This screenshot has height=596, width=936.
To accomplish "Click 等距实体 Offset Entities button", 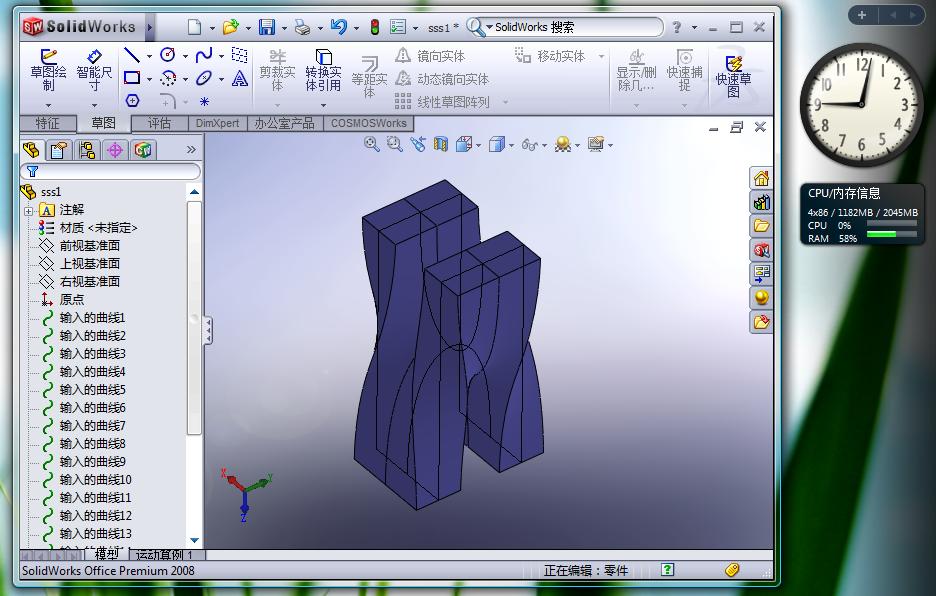I will (x=369, y=76).
